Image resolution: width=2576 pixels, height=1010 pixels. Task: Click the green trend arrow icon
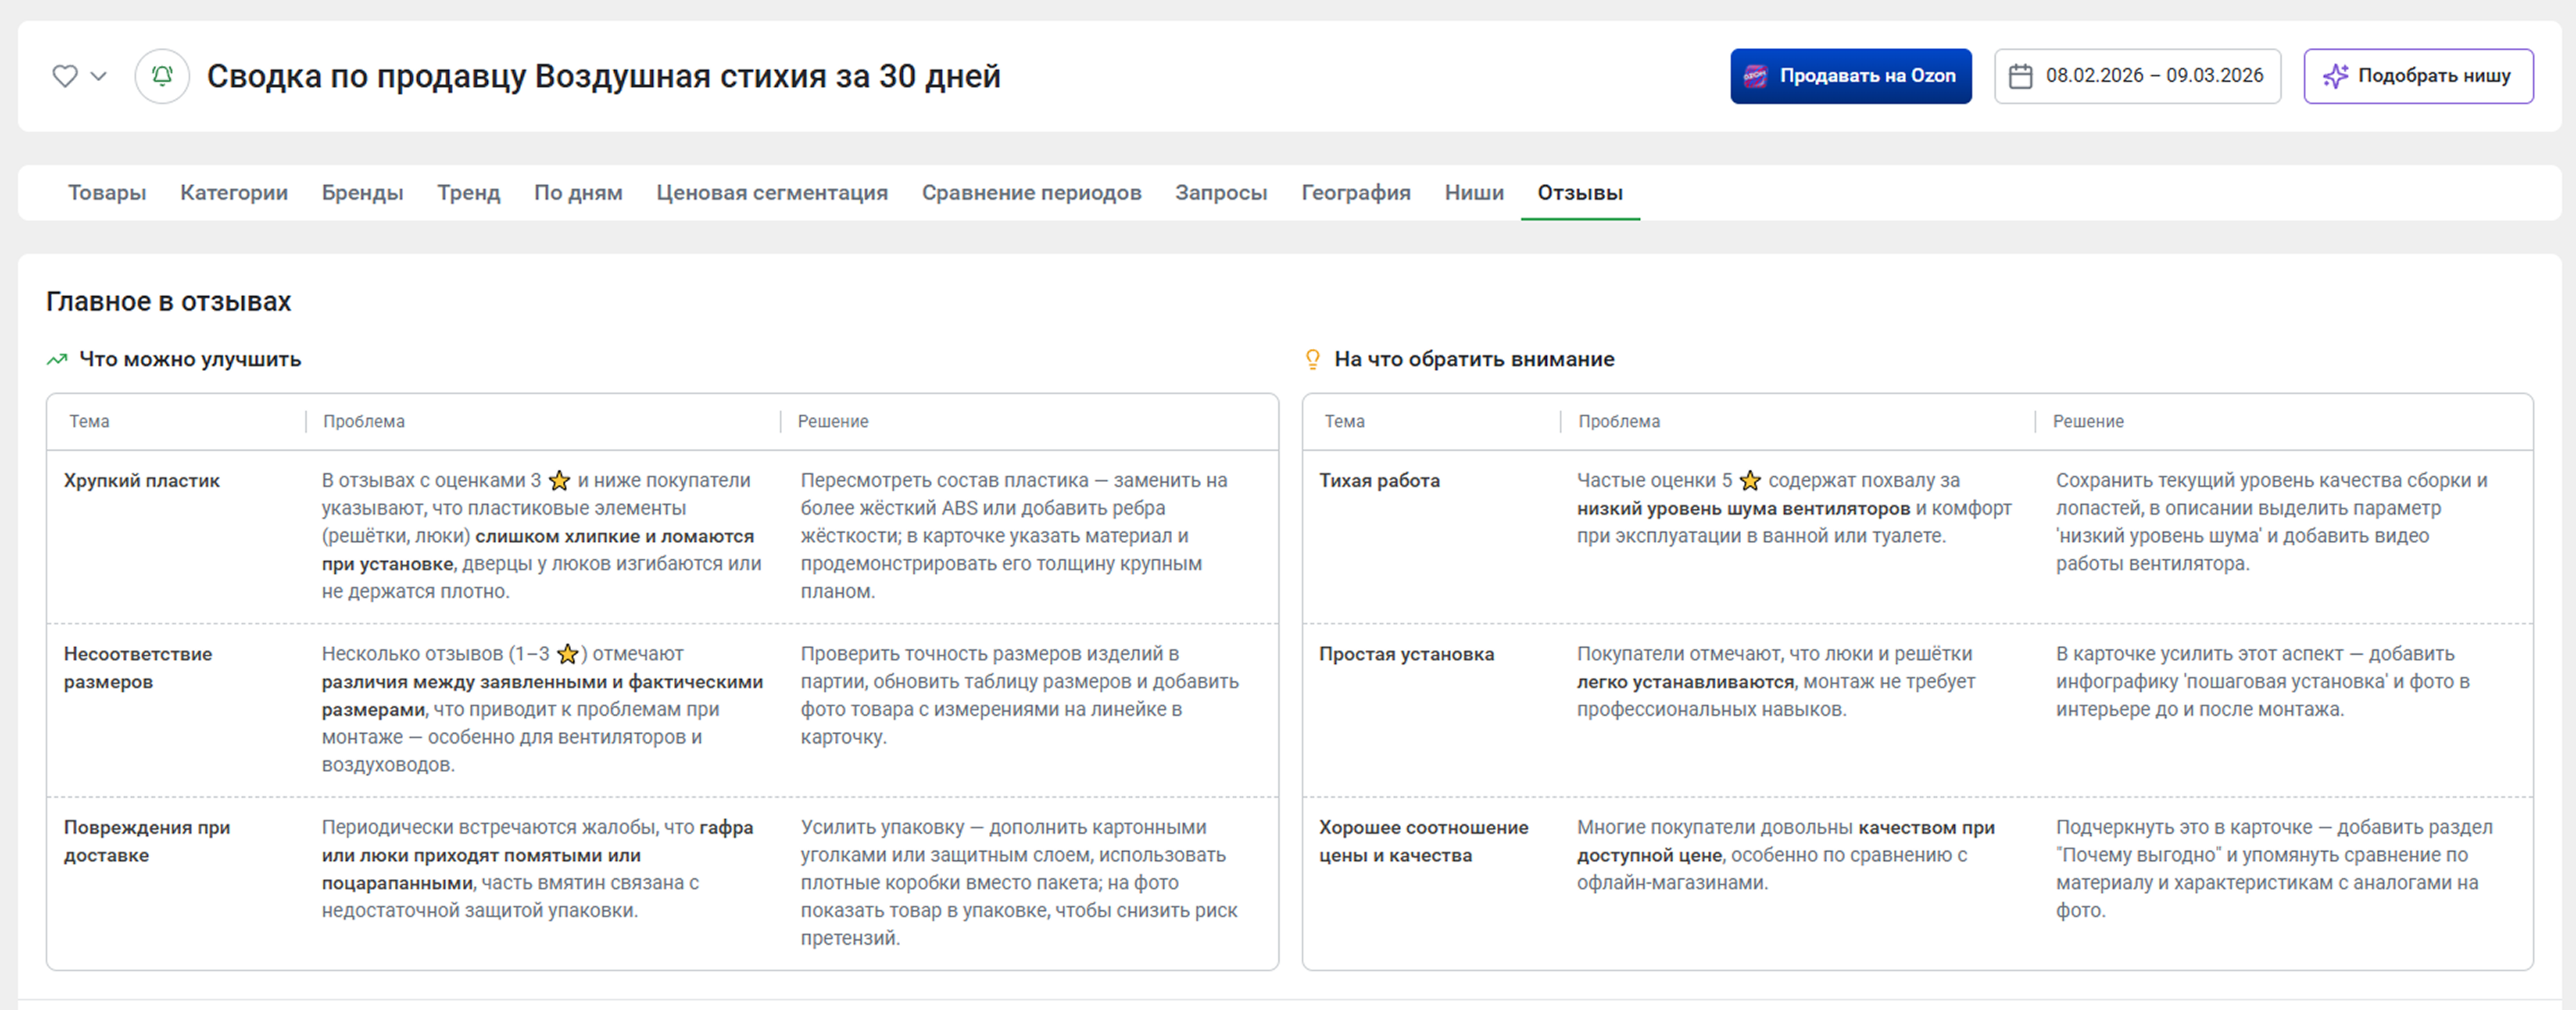(57, 359)
